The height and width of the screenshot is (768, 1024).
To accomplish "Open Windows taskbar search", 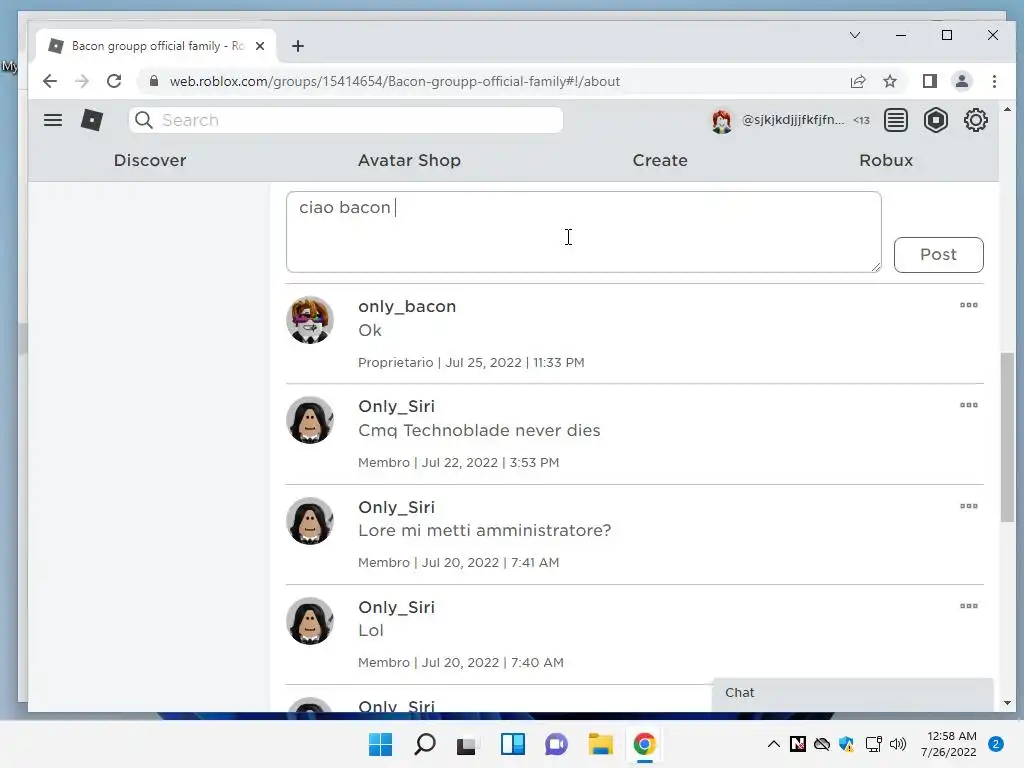I will 424,744.
